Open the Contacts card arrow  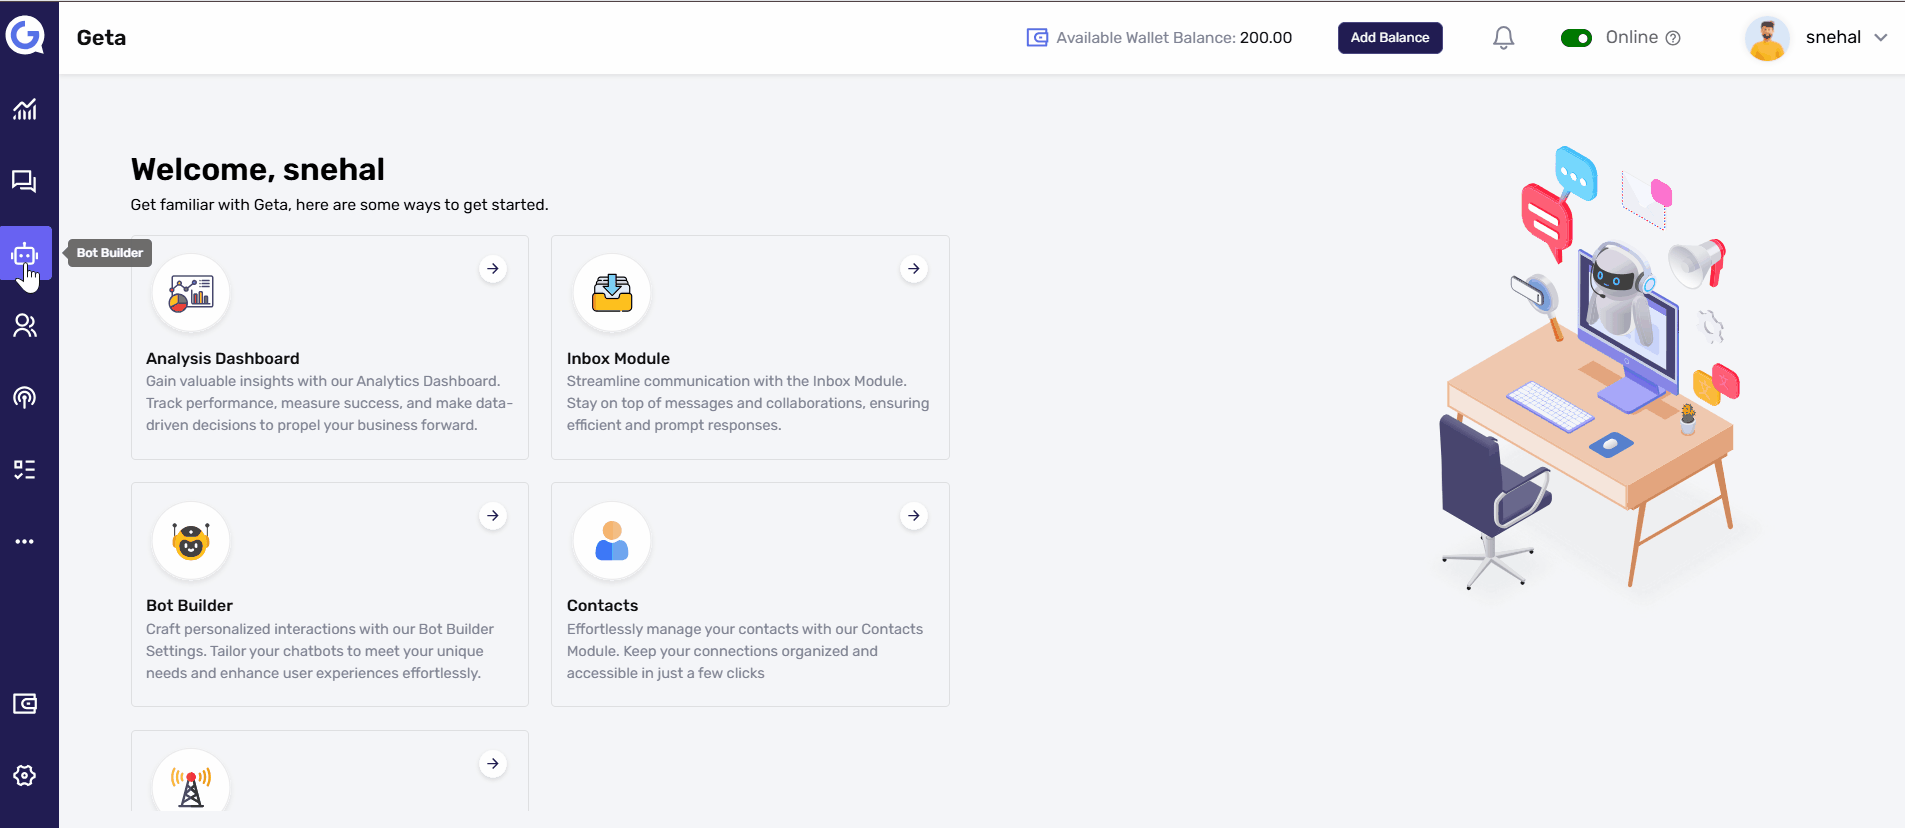(x=914, y=516)
